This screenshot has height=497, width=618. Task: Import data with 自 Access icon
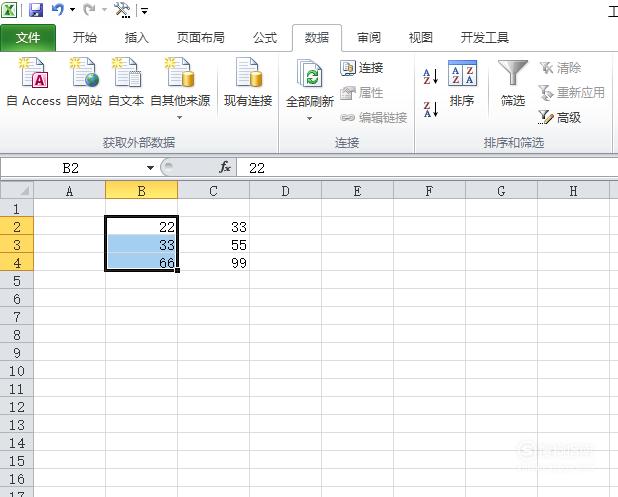34,82
